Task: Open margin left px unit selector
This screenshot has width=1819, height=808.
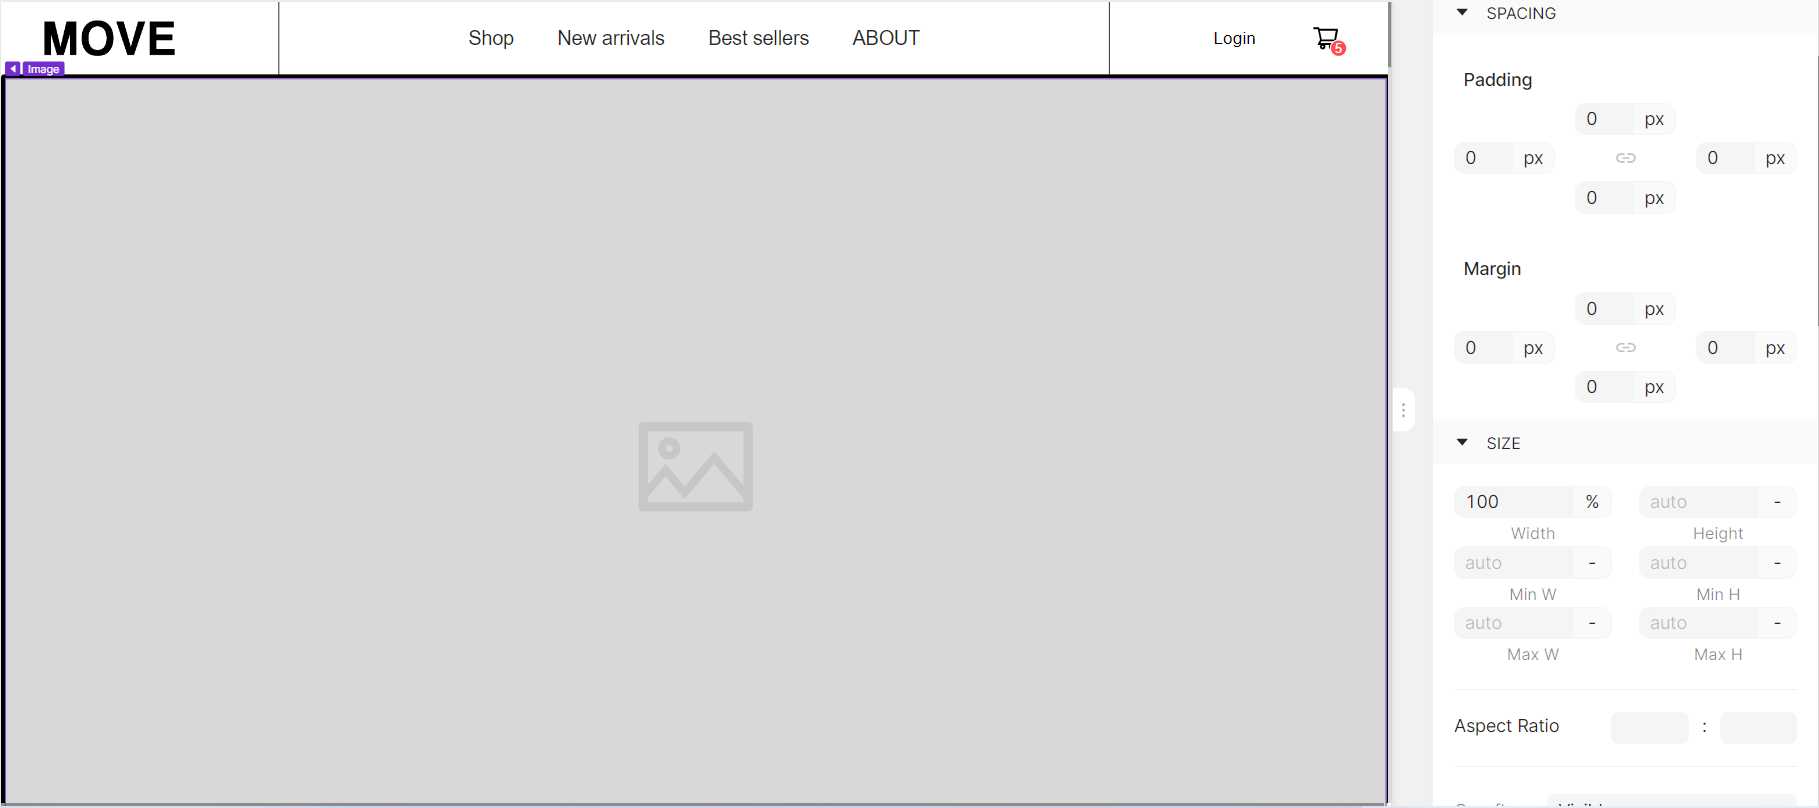Action: (x=1534, y=348)
